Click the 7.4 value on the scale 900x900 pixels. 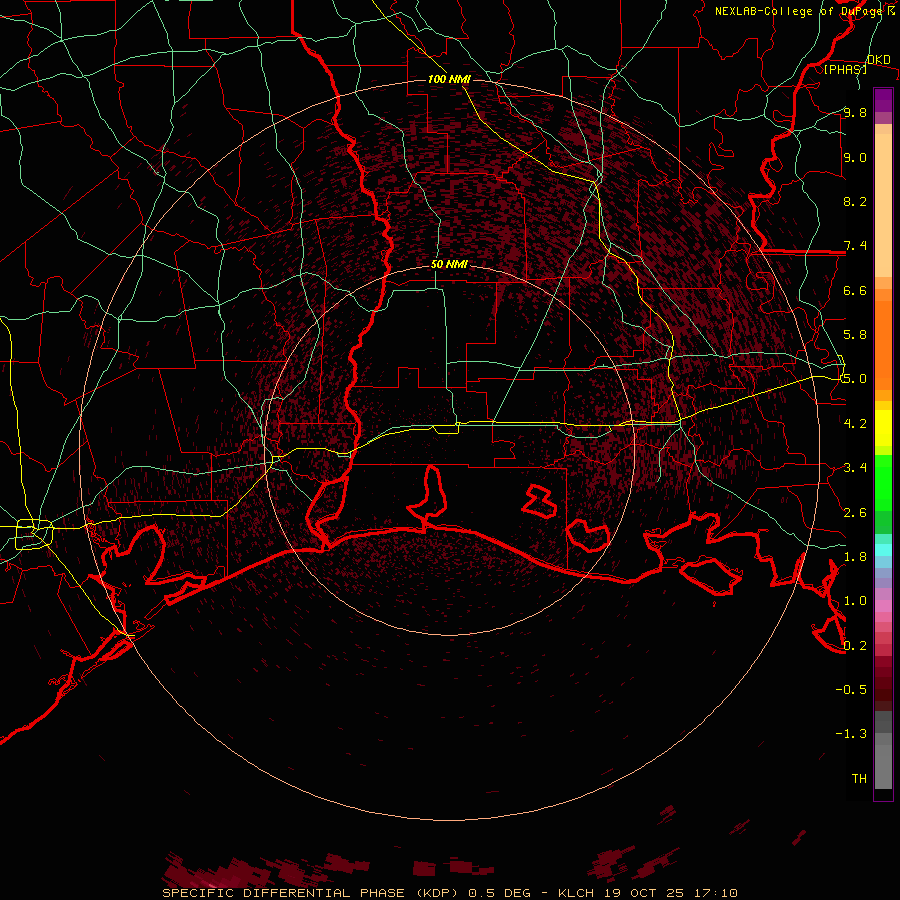pyautogui.click(x=855, y=246)
